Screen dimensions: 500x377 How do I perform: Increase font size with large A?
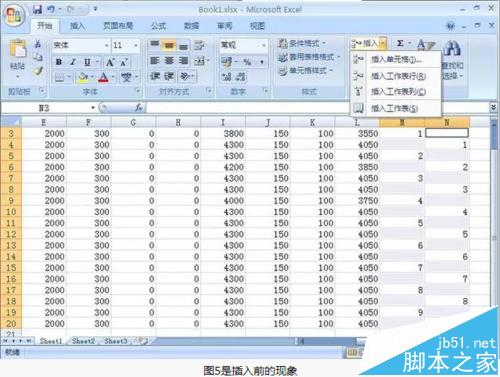(x=110, y=62)
